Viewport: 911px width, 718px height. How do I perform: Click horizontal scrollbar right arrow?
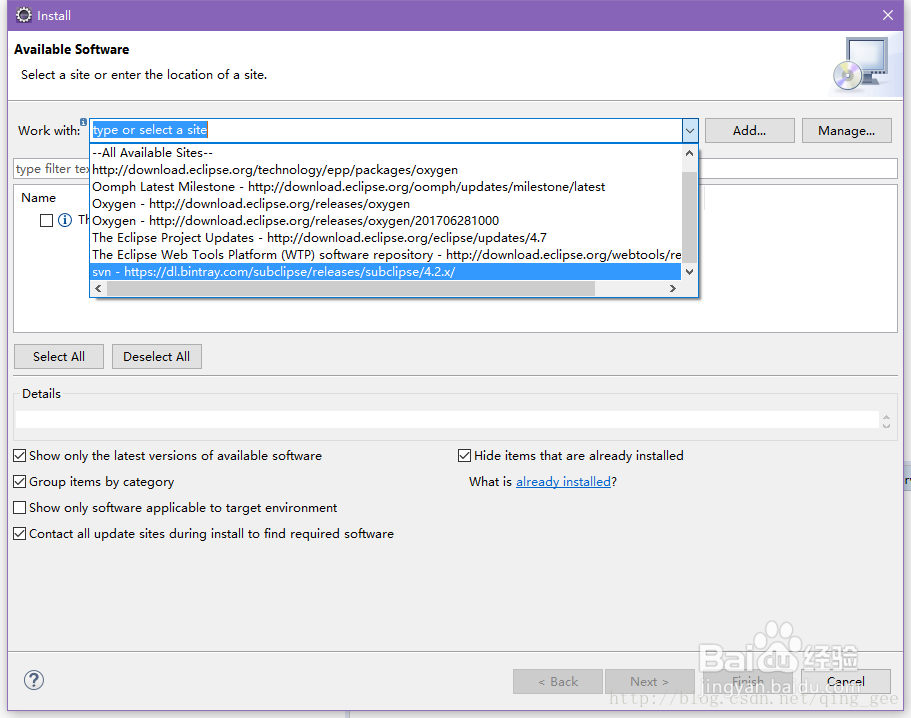(x=673, y=289)
